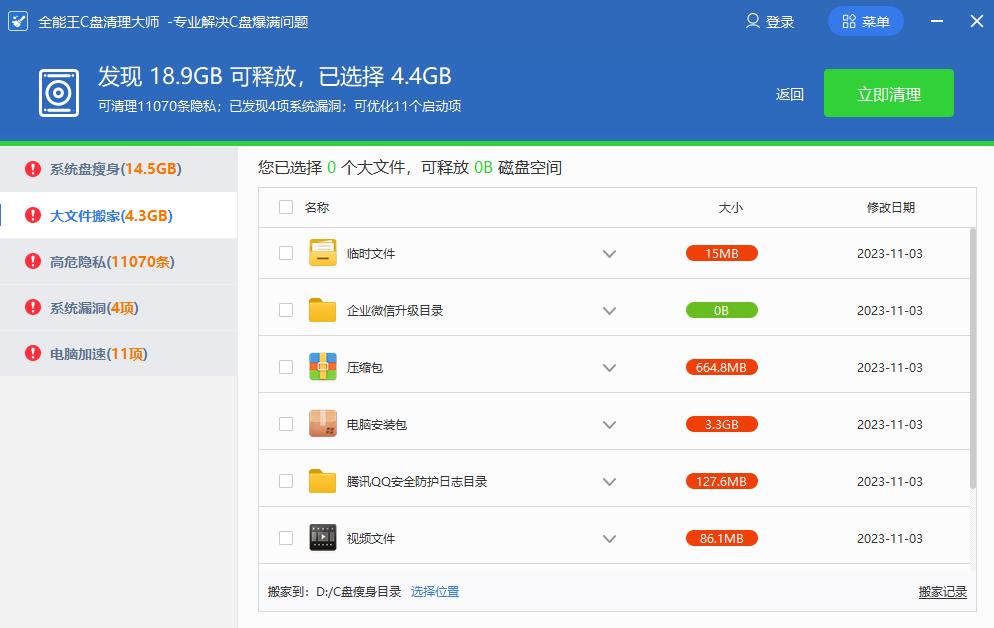Tick the 压缩包 row checkbox

pos(286,367)
